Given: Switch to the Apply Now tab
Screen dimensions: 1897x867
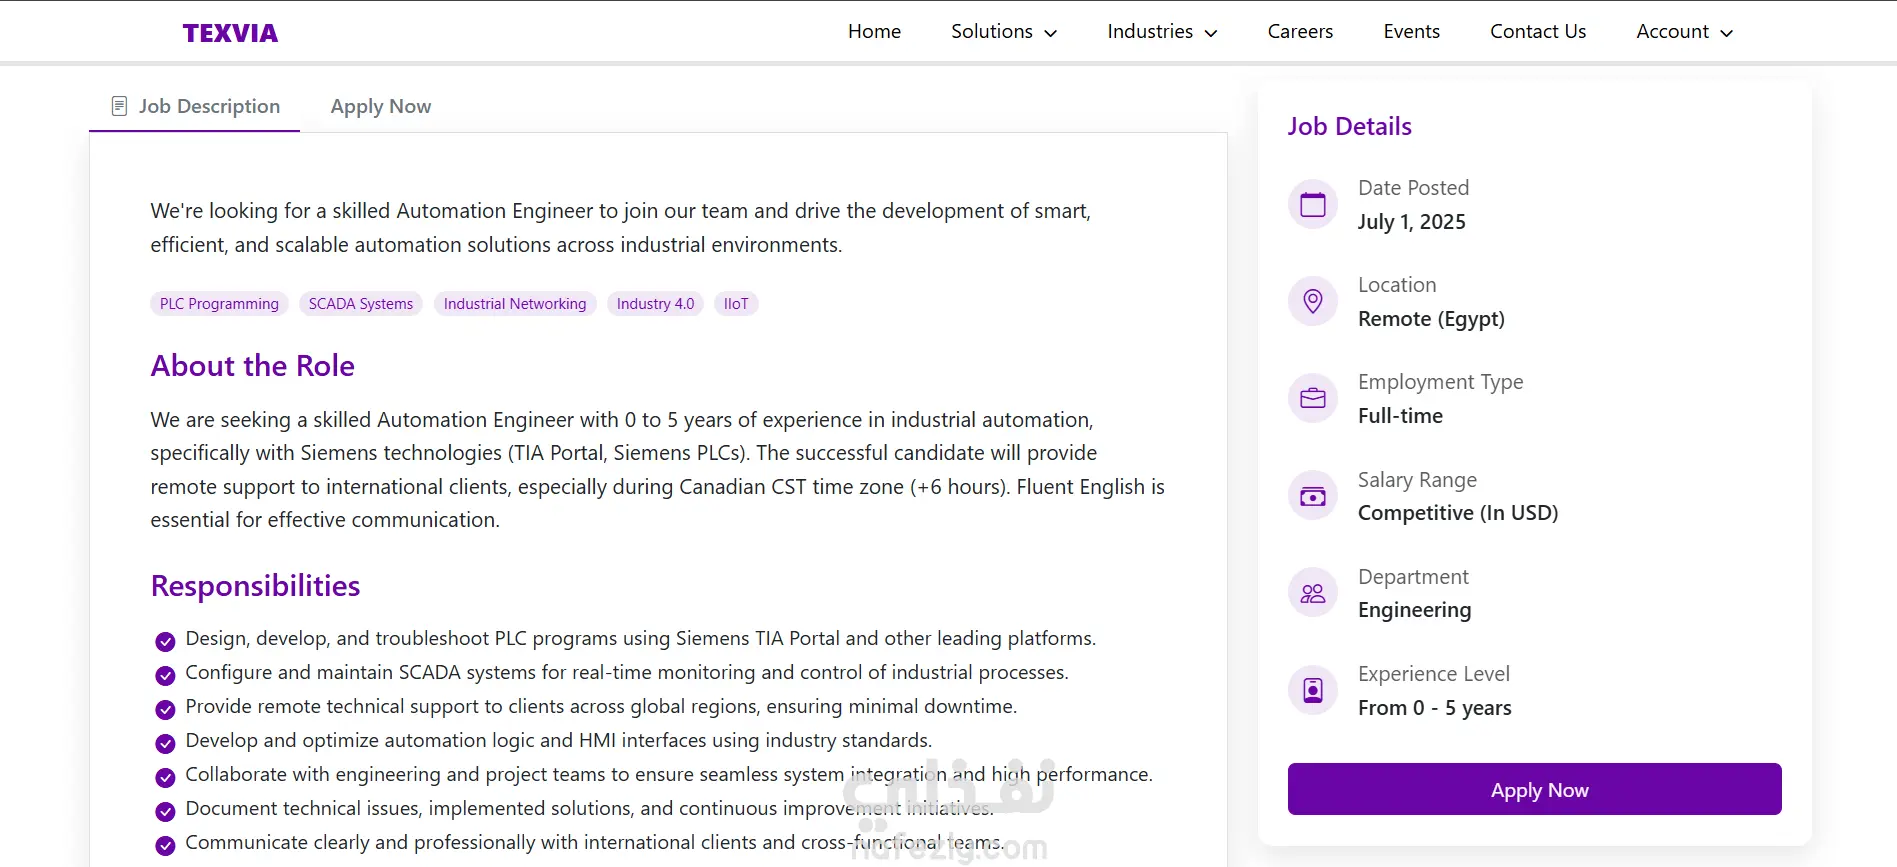Looking at the screenshot, I should tap(381, 107).
